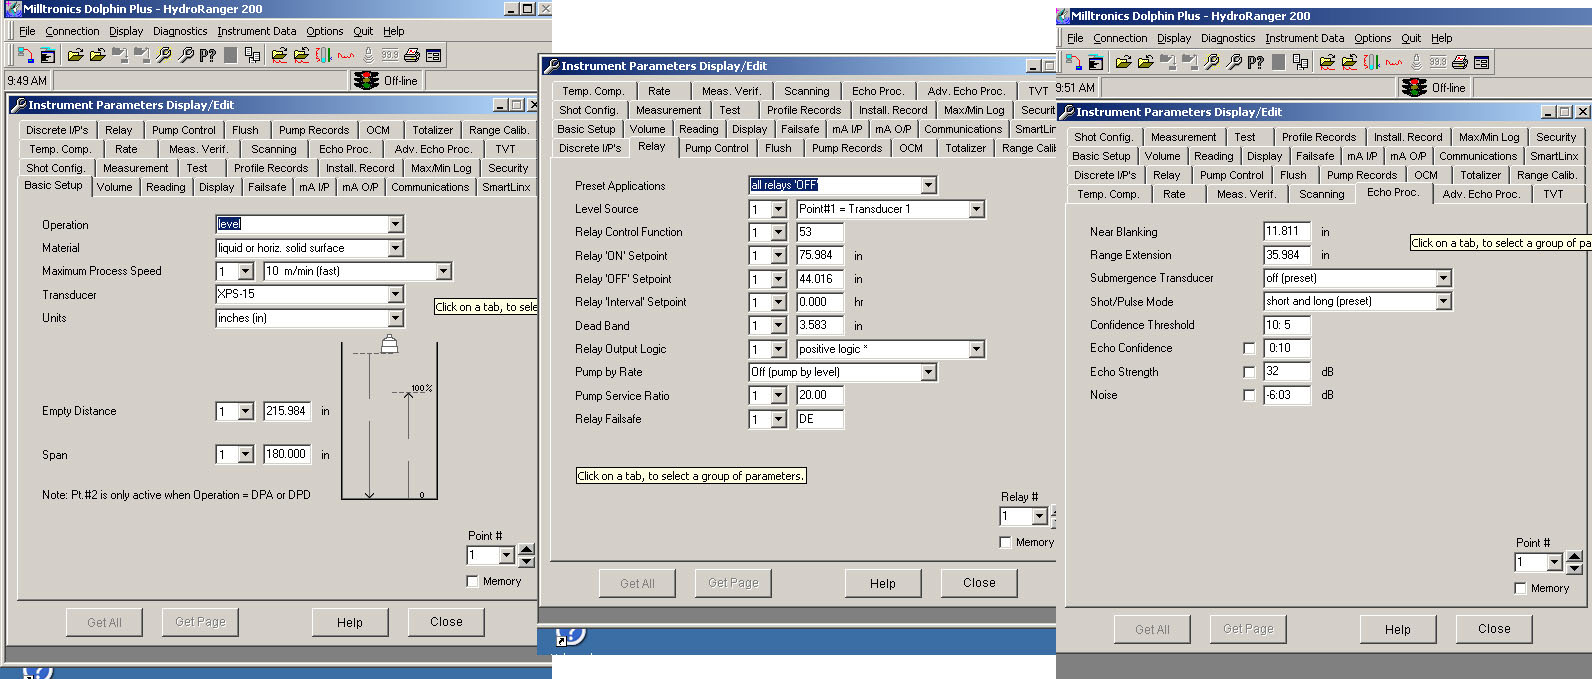Click the Range Extension value field
The width and height of the screenshot is (1592, 679).
(1287, 255)
